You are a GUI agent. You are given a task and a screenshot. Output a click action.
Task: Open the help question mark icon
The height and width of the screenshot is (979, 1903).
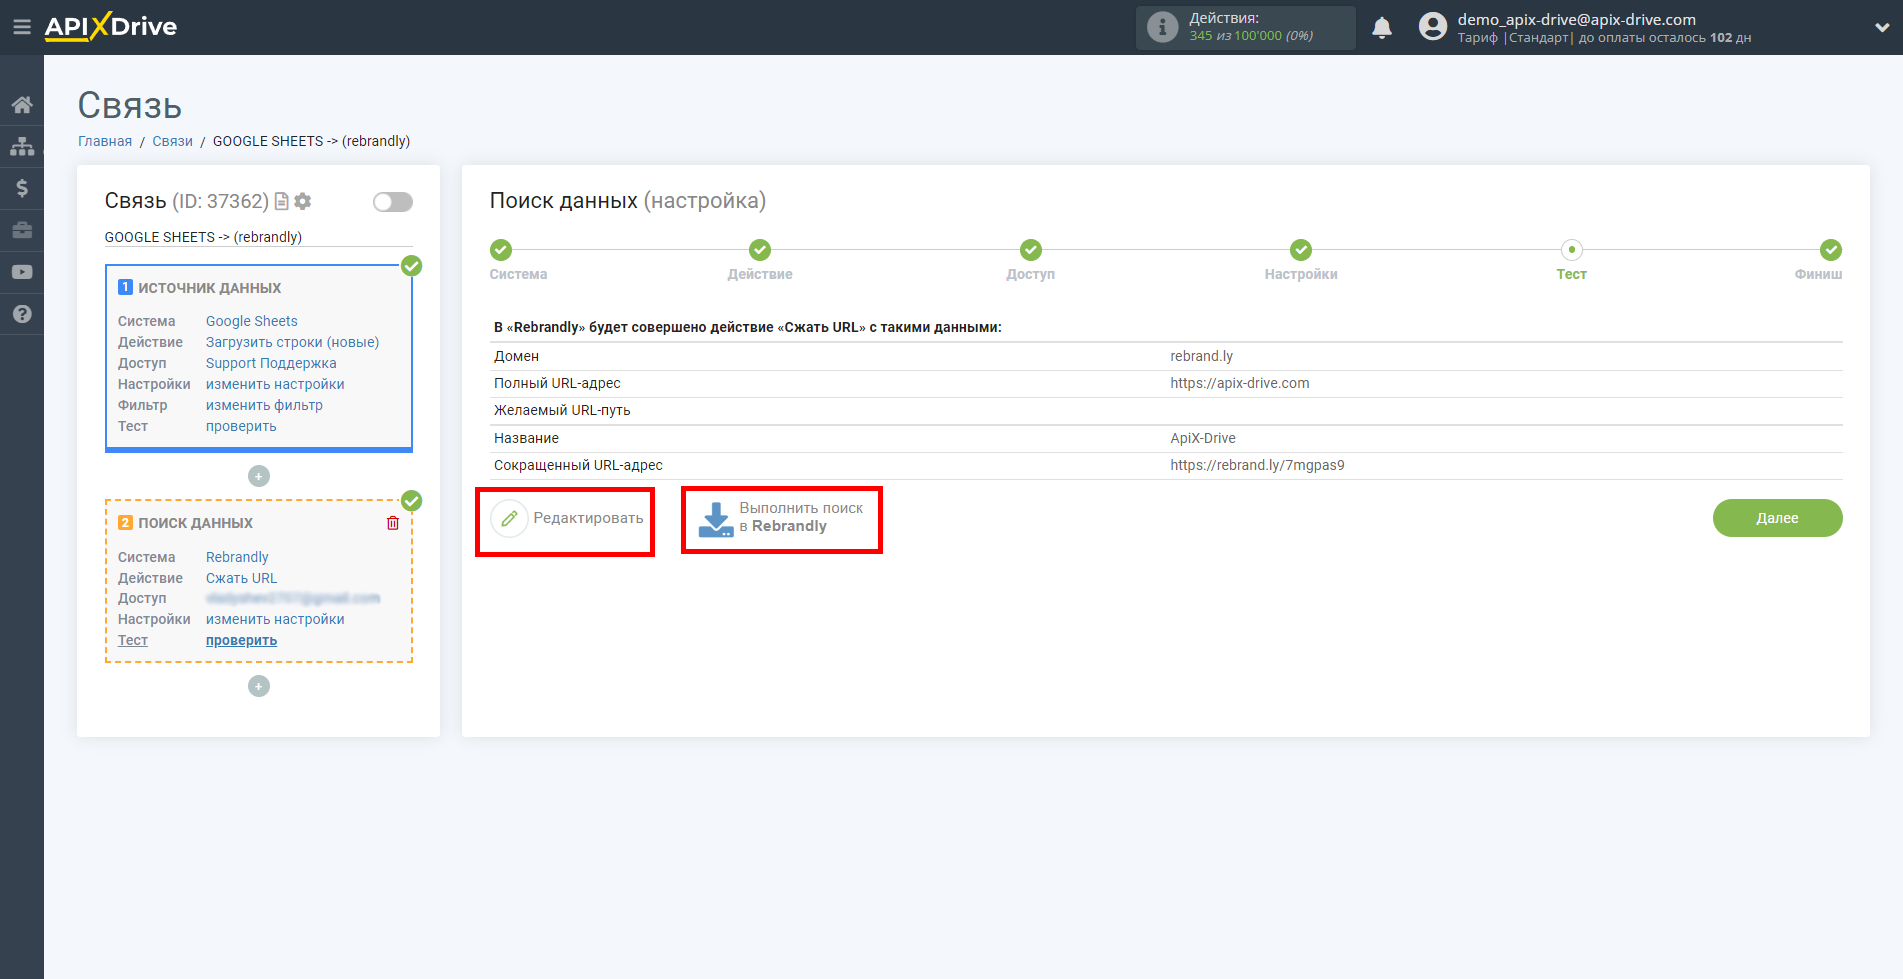(22, 314)
